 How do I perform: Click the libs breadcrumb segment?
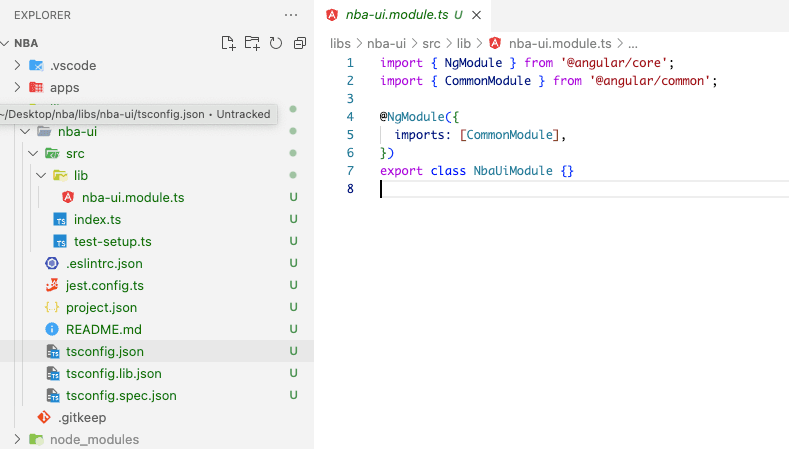click(x=342, y=43)
